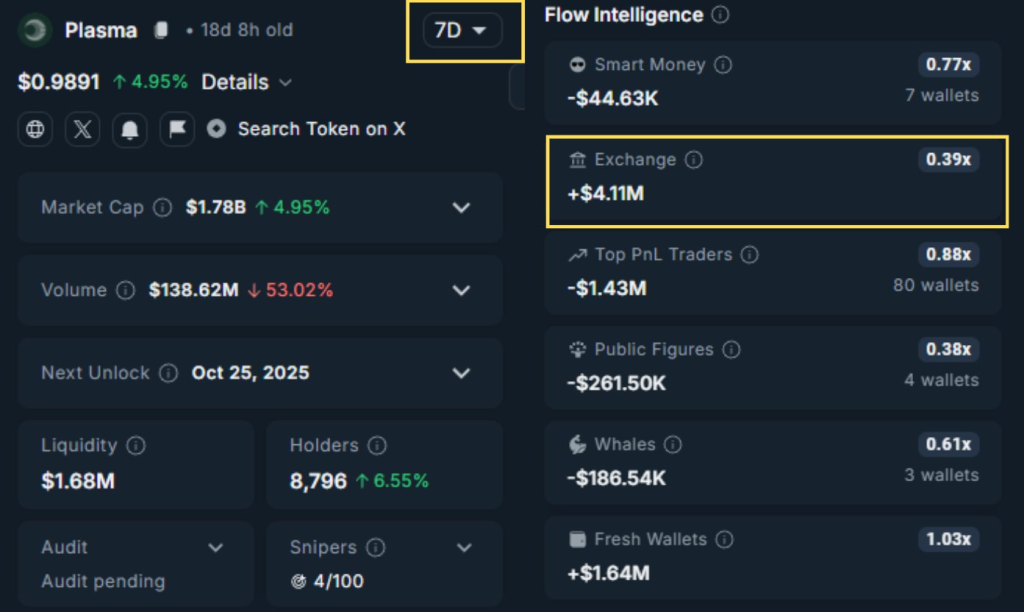
Task: Expand the Market Cap row
Action: tap(461, 208)
